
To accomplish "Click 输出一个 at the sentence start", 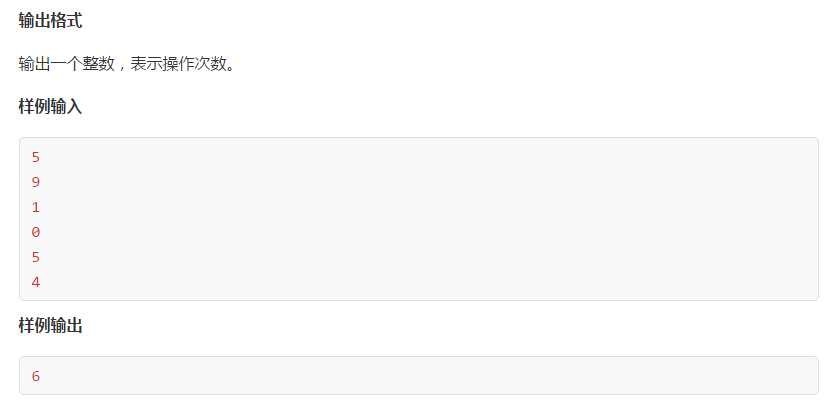I will tap(50, 65).
